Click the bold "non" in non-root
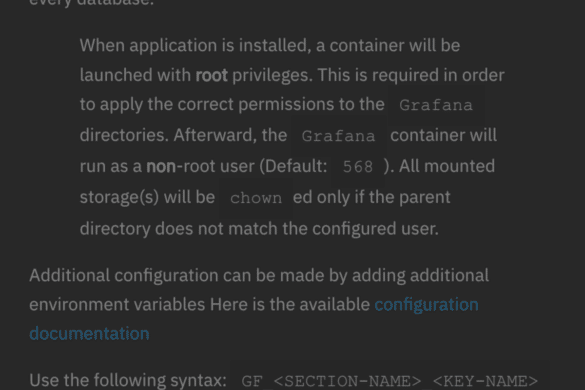 click(161, 166)
